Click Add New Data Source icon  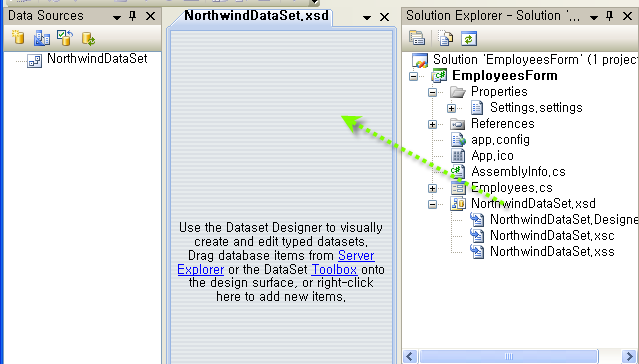[x=18, y=38]
